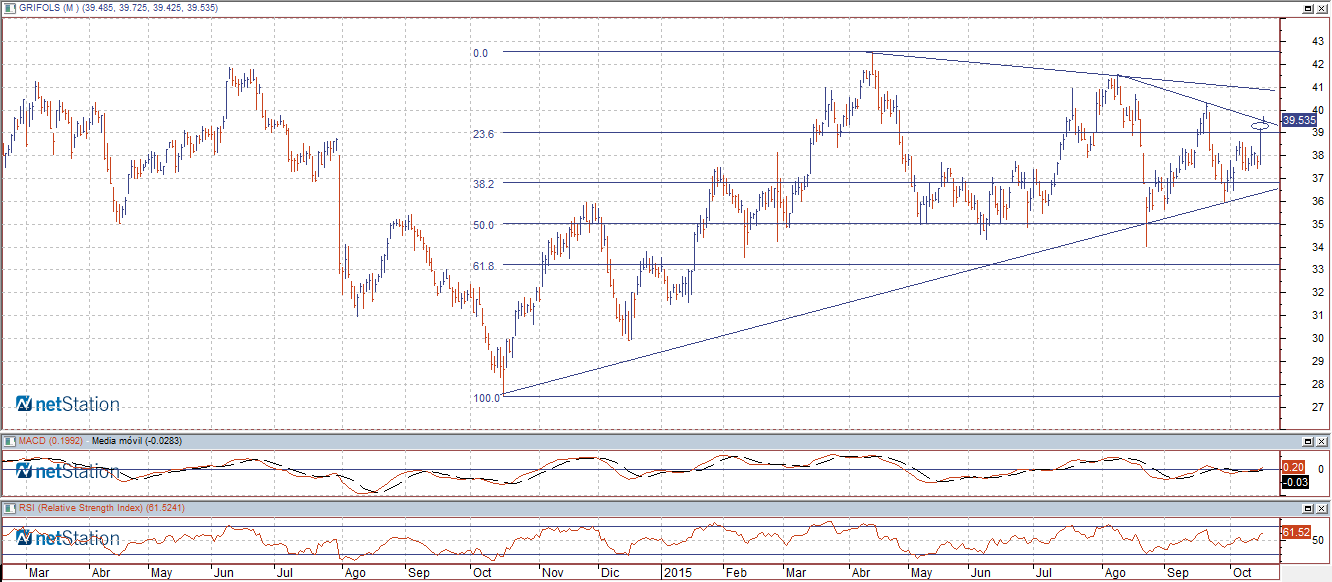
Task: Maximize the RSI indicator panel
Action: pyautogui.click(x=1307, y=509)
